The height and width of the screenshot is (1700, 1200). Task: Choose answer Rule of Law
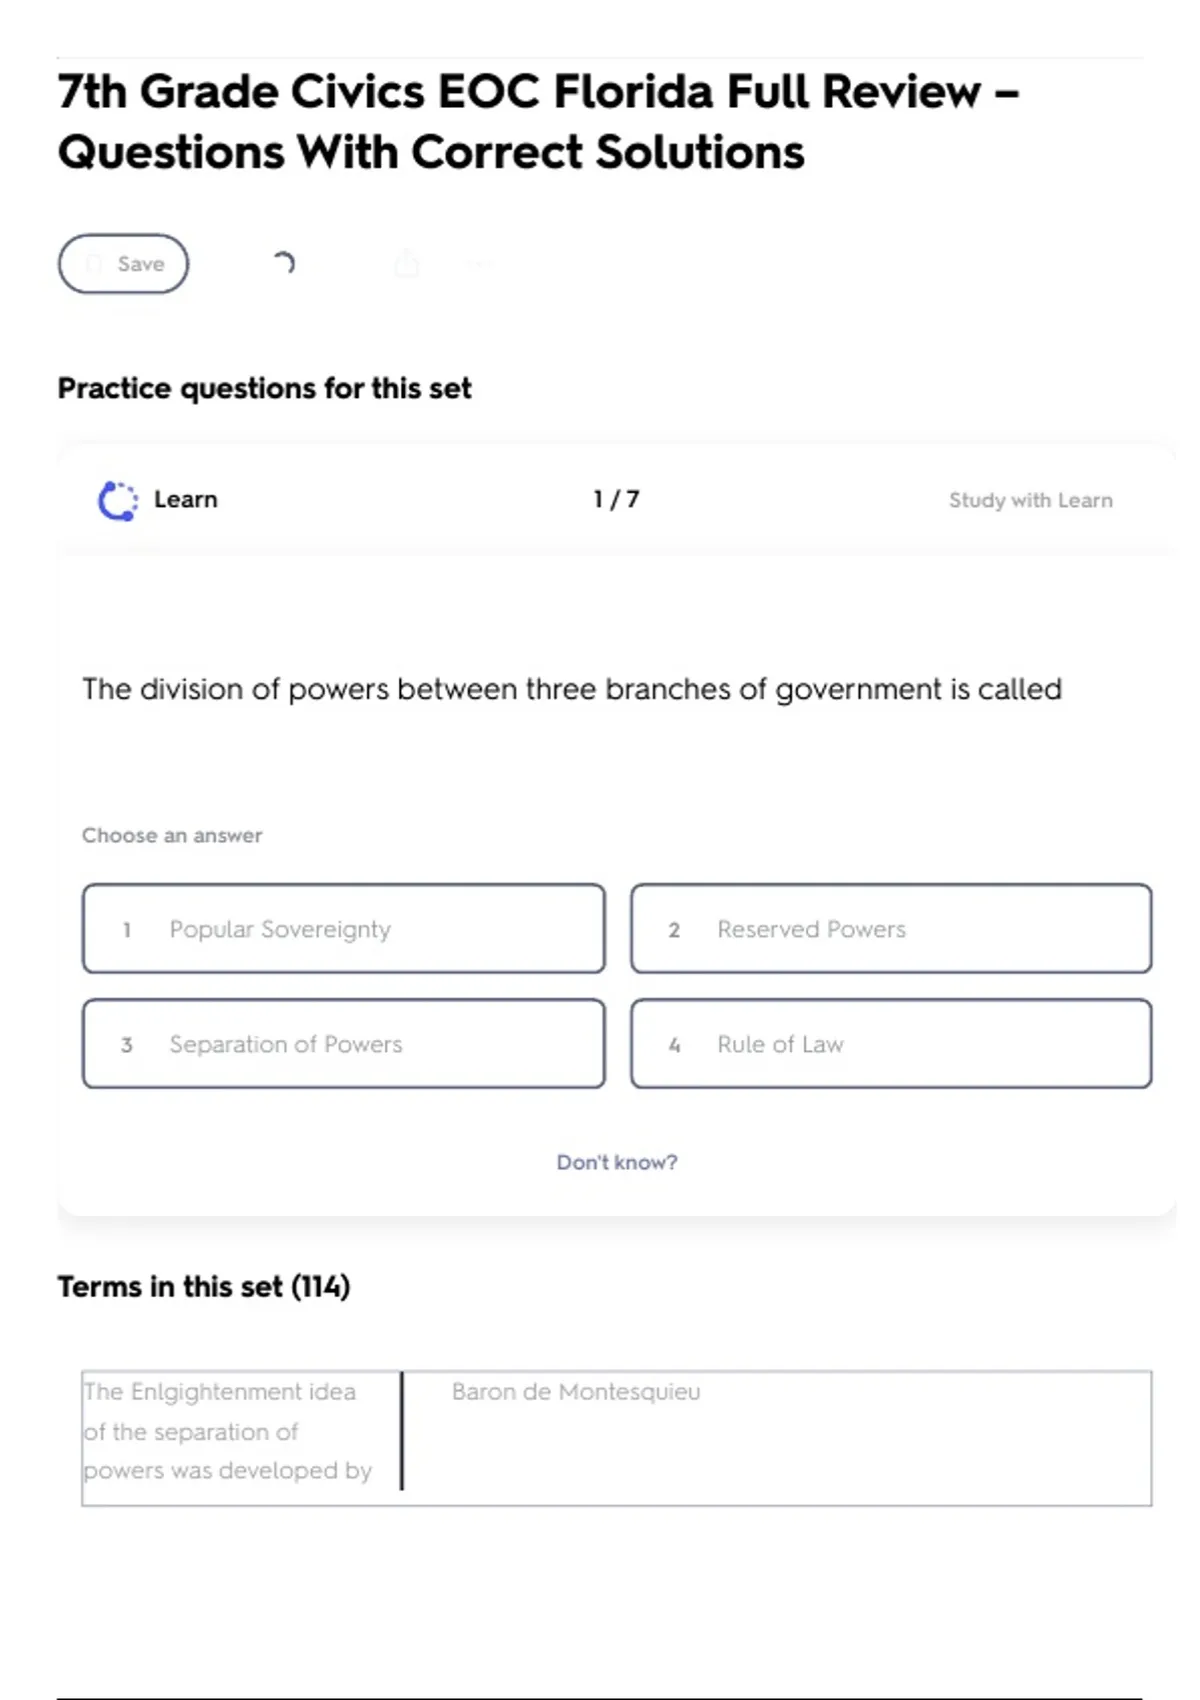pyautogui.click(x=891, y=1043)
